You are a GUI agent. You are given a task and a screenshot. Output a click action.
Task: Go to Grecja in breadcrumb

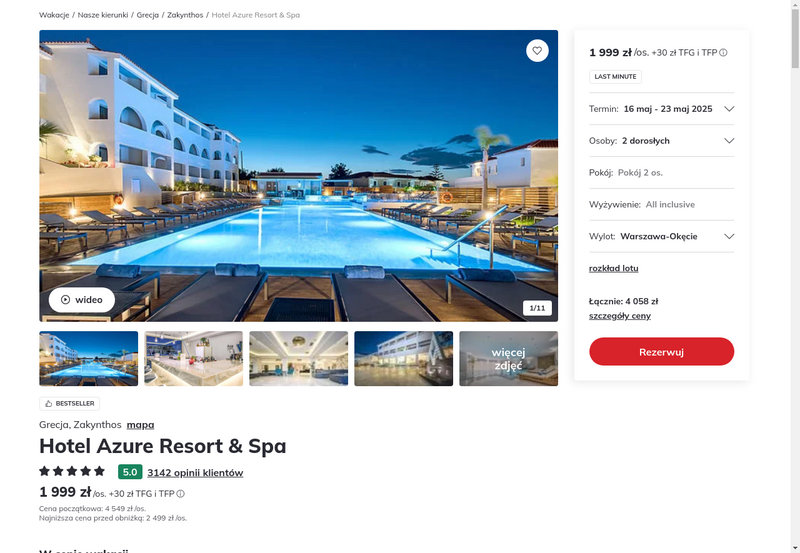tap(147, 15)
